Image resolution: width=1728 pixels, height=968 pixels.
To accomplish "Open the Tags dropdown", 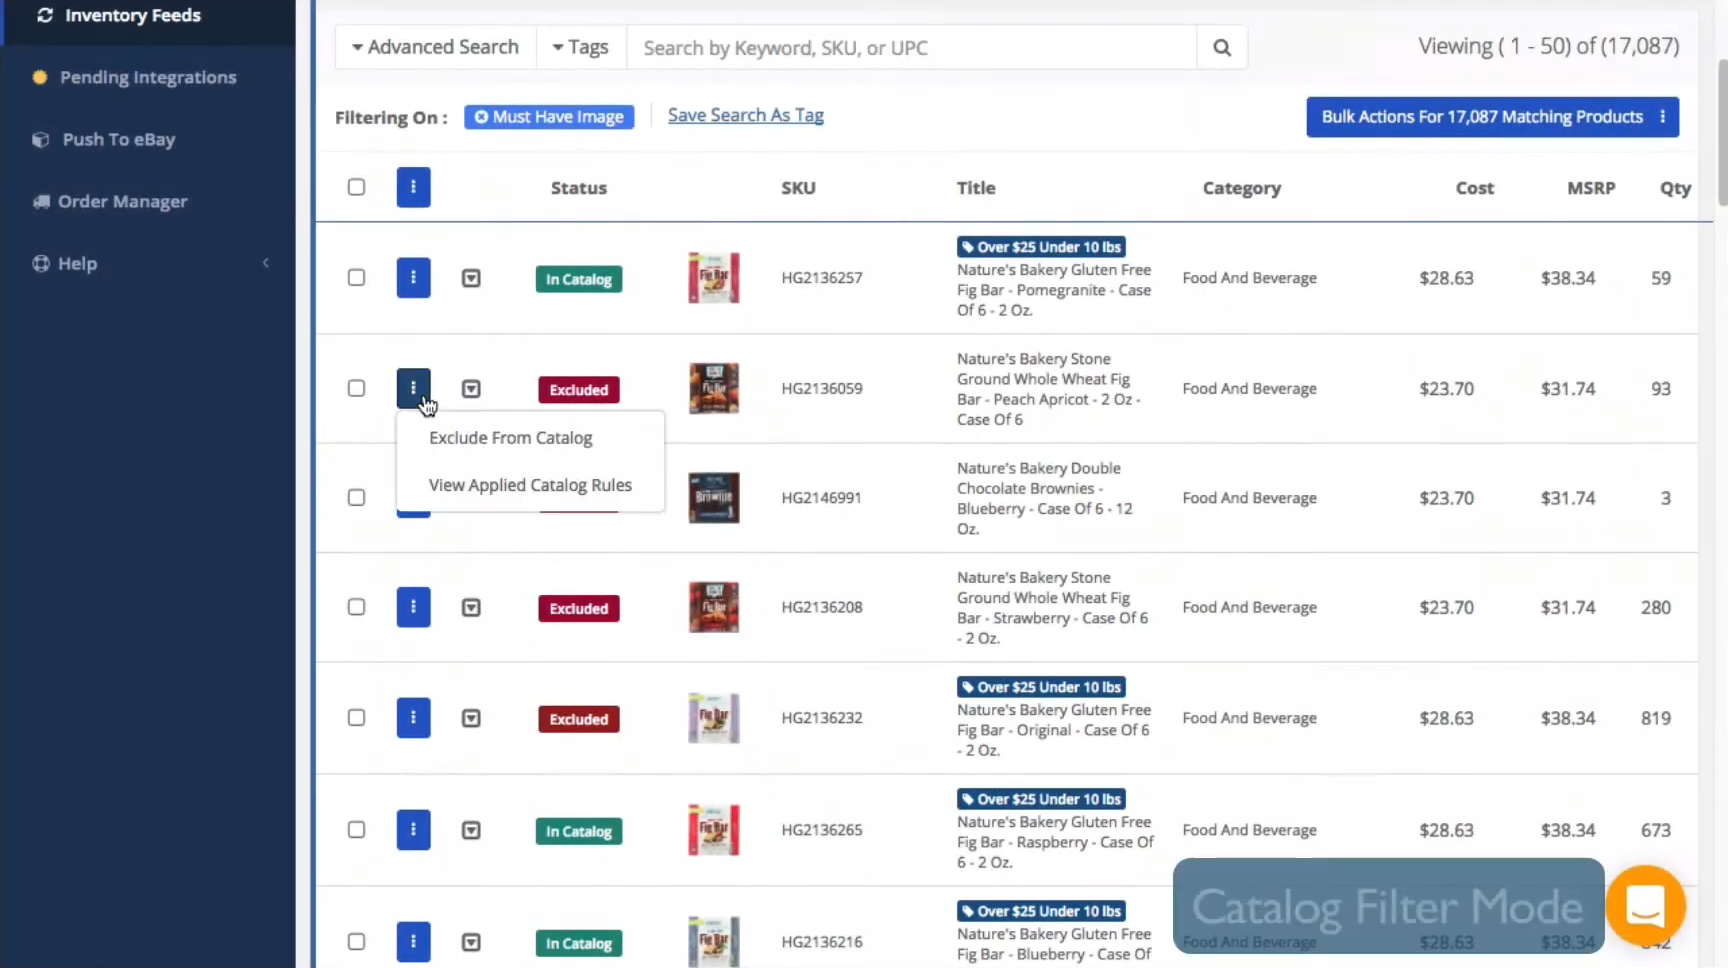I will tap(581, 47).
